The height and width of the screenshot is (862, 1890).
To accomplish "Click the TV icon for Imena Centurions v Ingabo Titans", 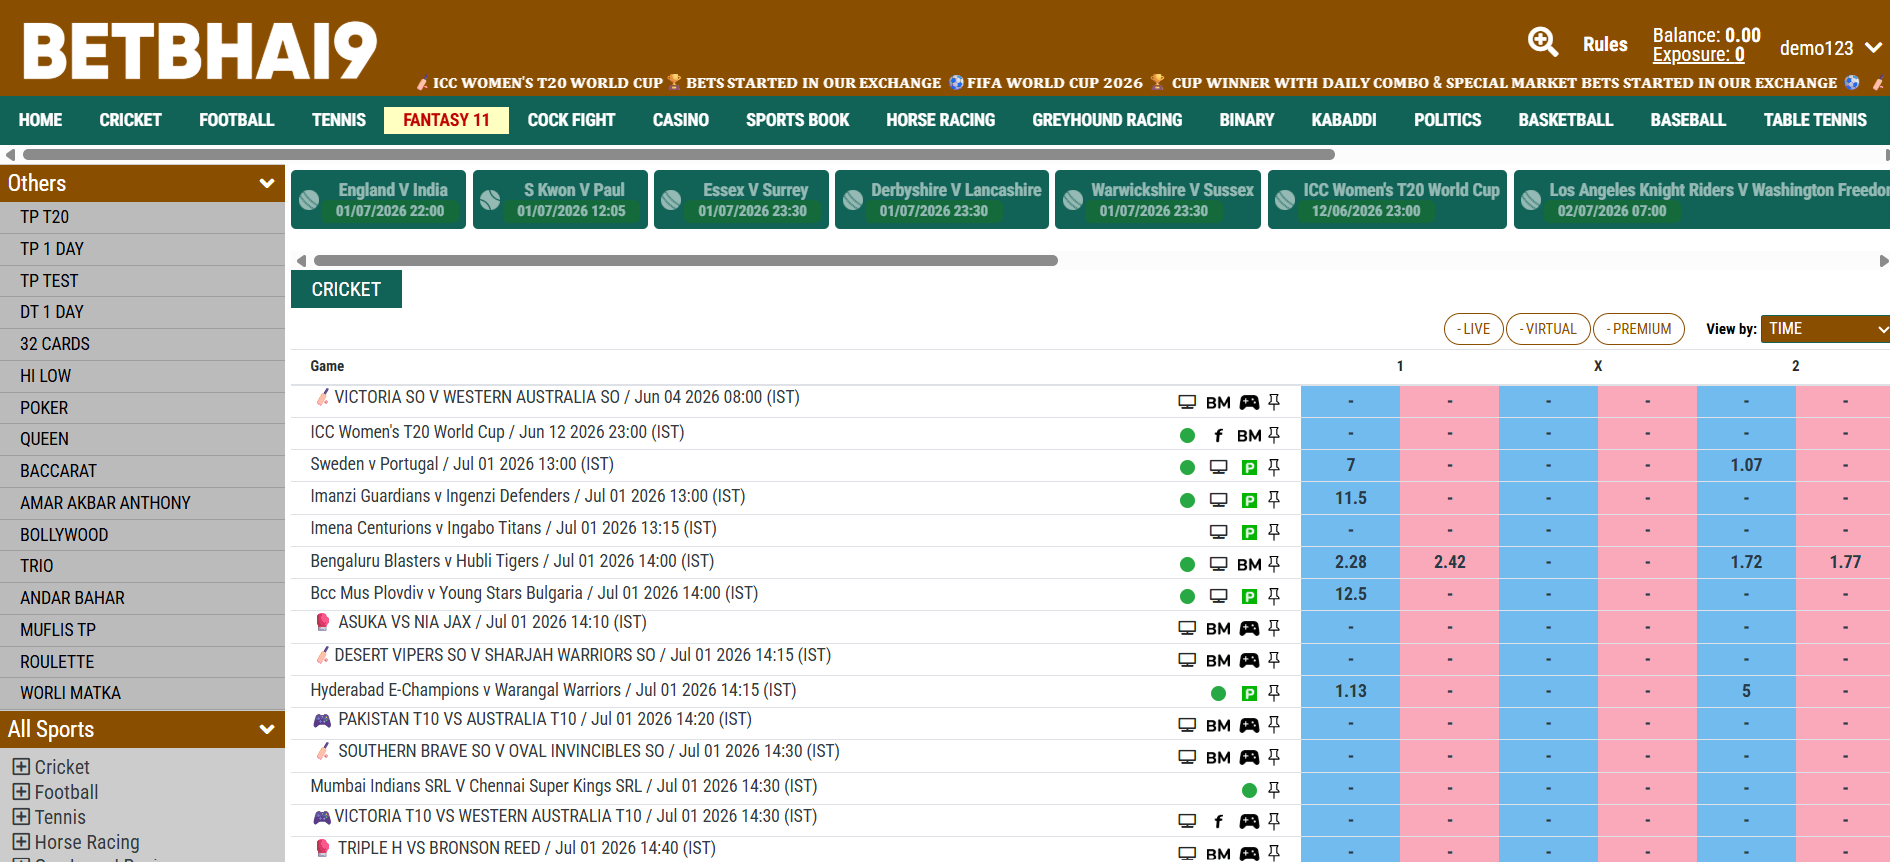I will [x=1218, y=532].
